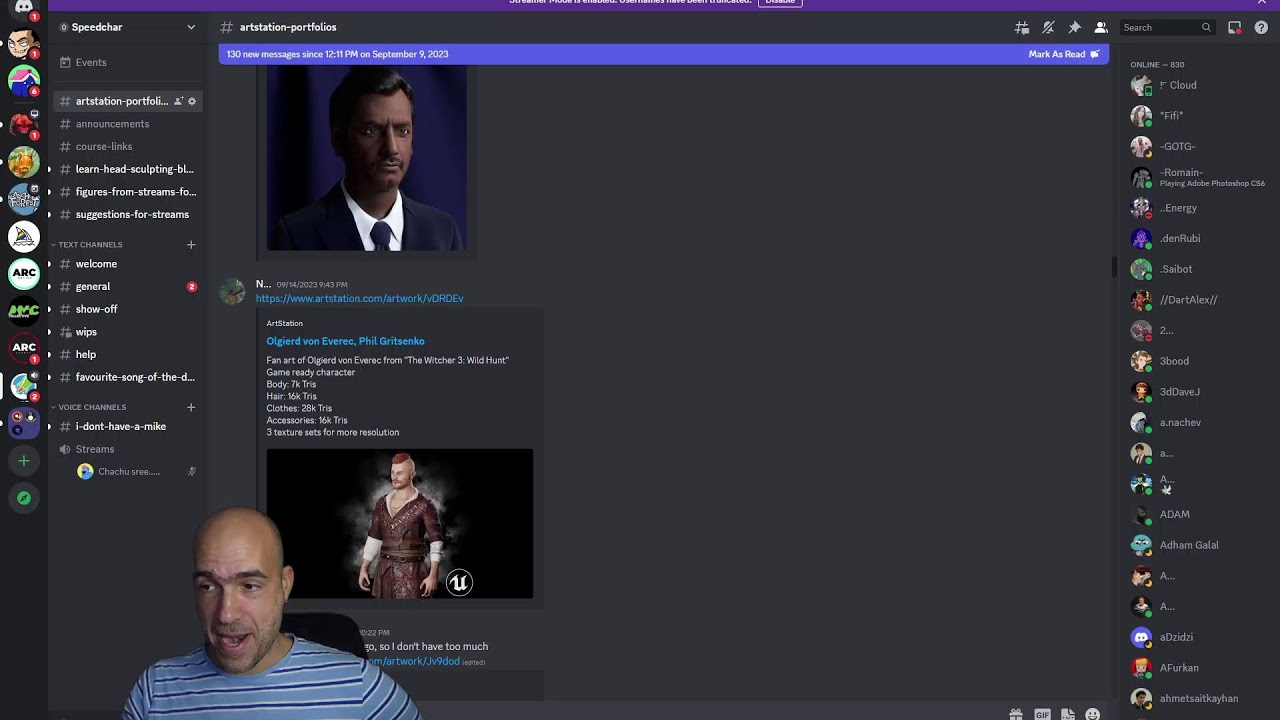Click the ArtStation embed provider name

click(284, 323)
